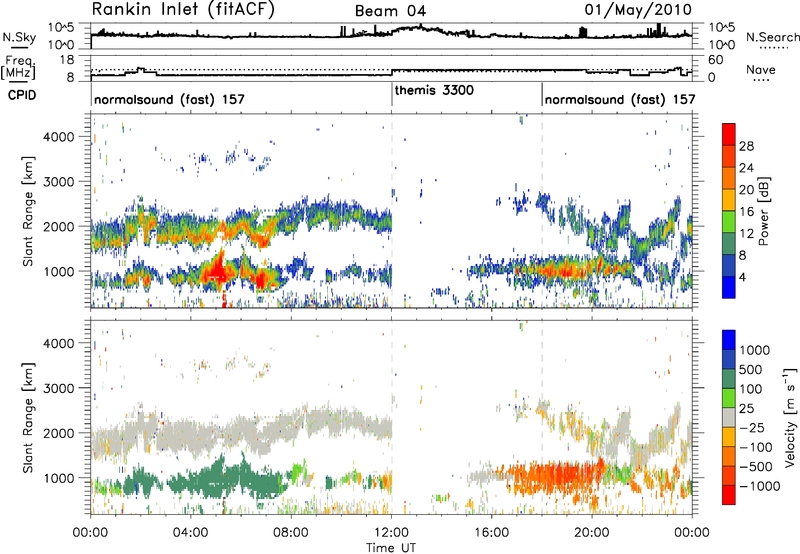Click the '16:00' time axis label

[x=492, y=533]
